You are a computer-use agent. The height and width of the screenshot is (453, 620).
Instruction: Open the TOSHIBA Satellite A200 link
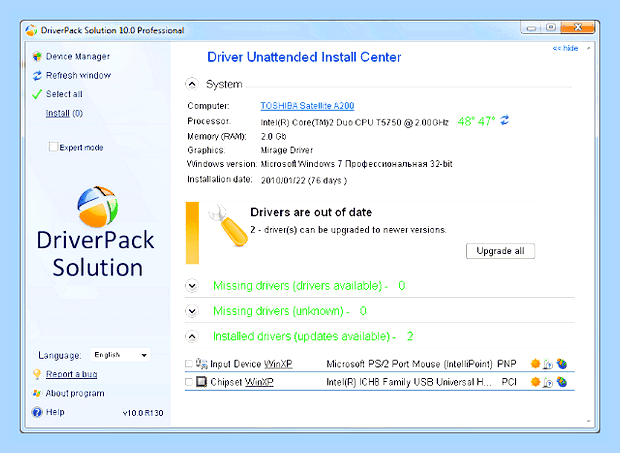pyautogui.click(x=307, y=106)
